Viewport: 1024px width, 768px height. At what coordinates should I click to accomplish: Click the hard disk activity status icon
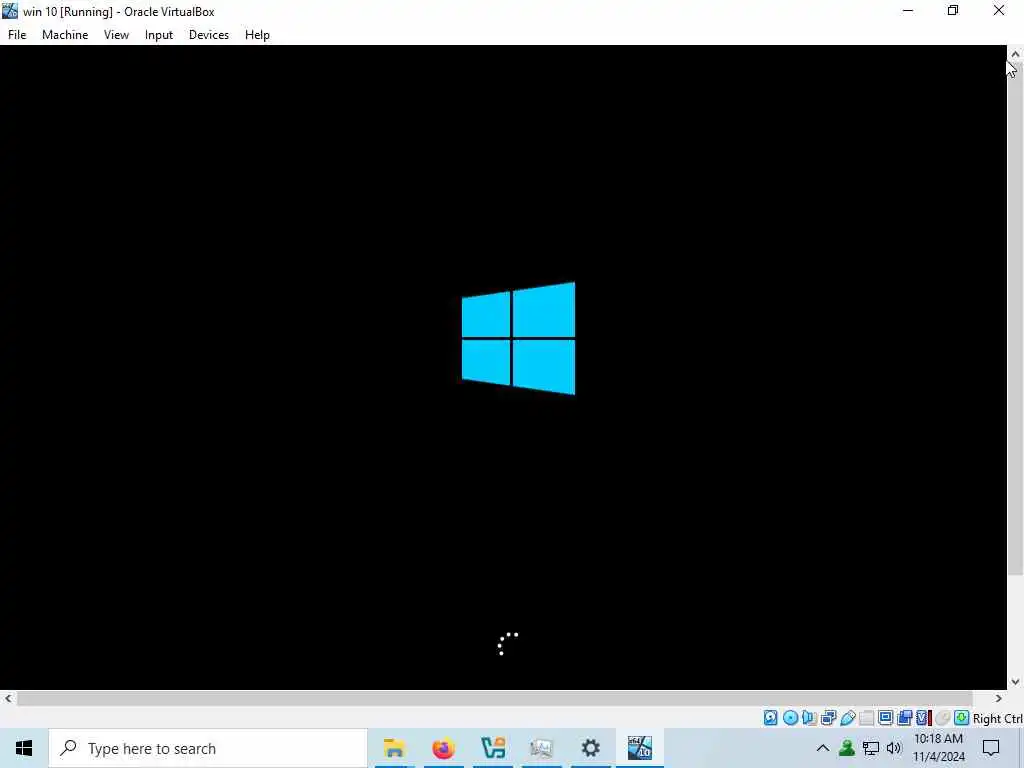click(x=771, y=718)
